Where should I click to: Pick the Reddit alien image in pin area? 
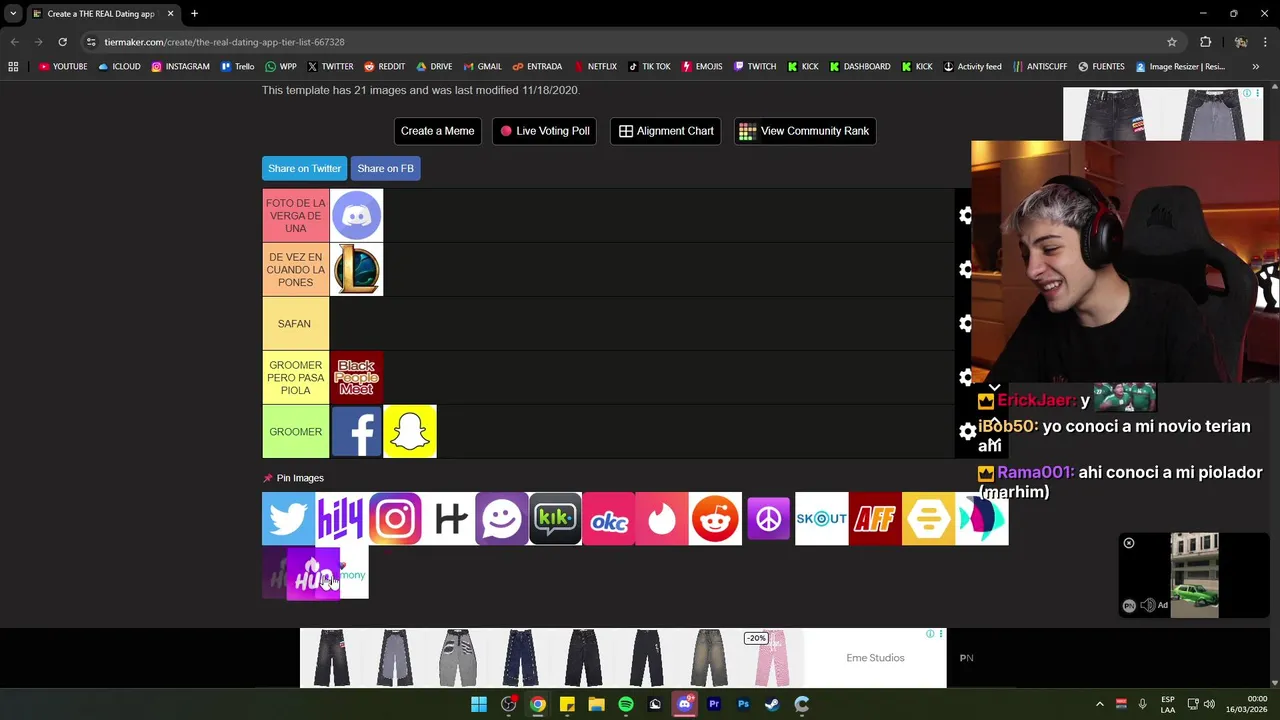715,518
